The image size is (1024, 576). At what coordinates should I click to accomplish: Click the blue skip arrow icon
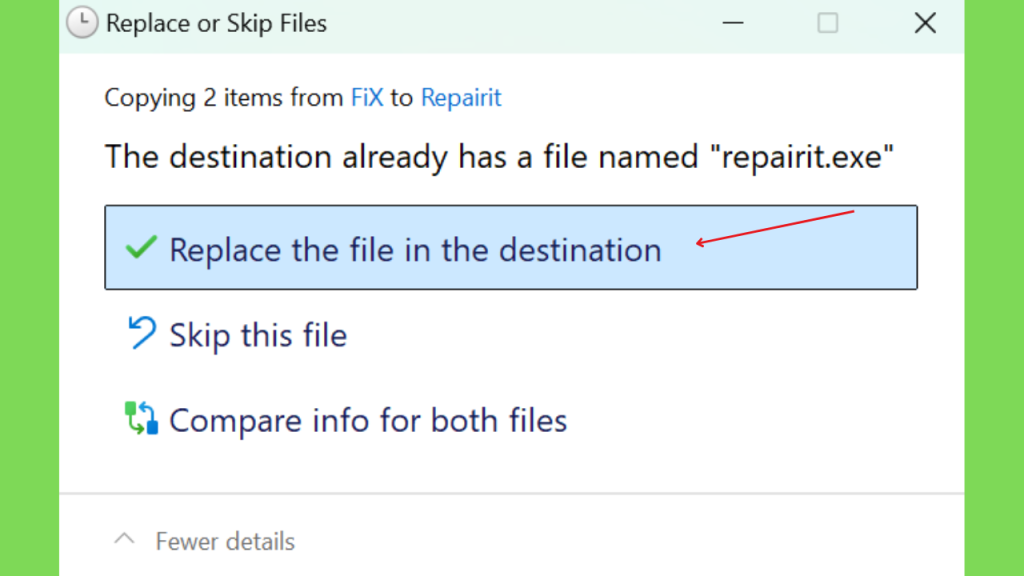pyautogui.click(x=142, y=332)
